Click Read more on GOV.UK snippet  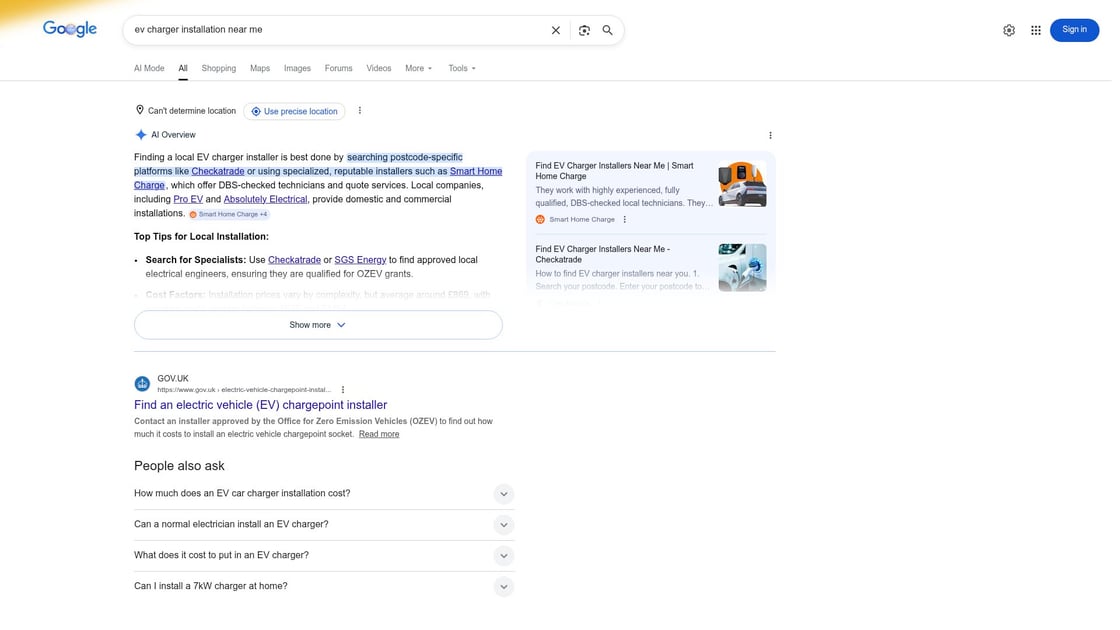[x=379, y=434]
